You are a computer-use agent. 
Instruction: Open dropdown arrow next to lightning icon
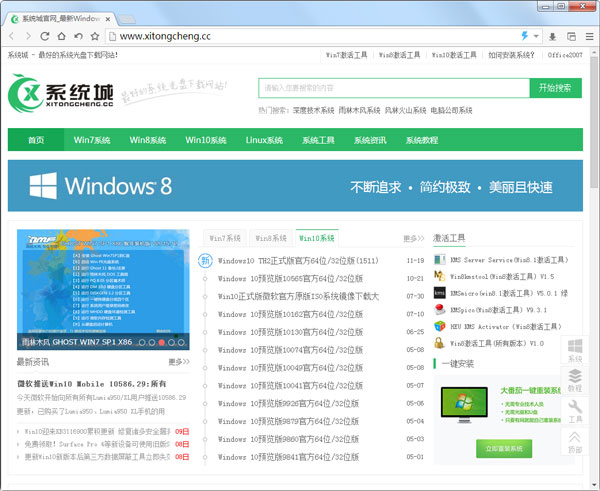coord(536,36)
